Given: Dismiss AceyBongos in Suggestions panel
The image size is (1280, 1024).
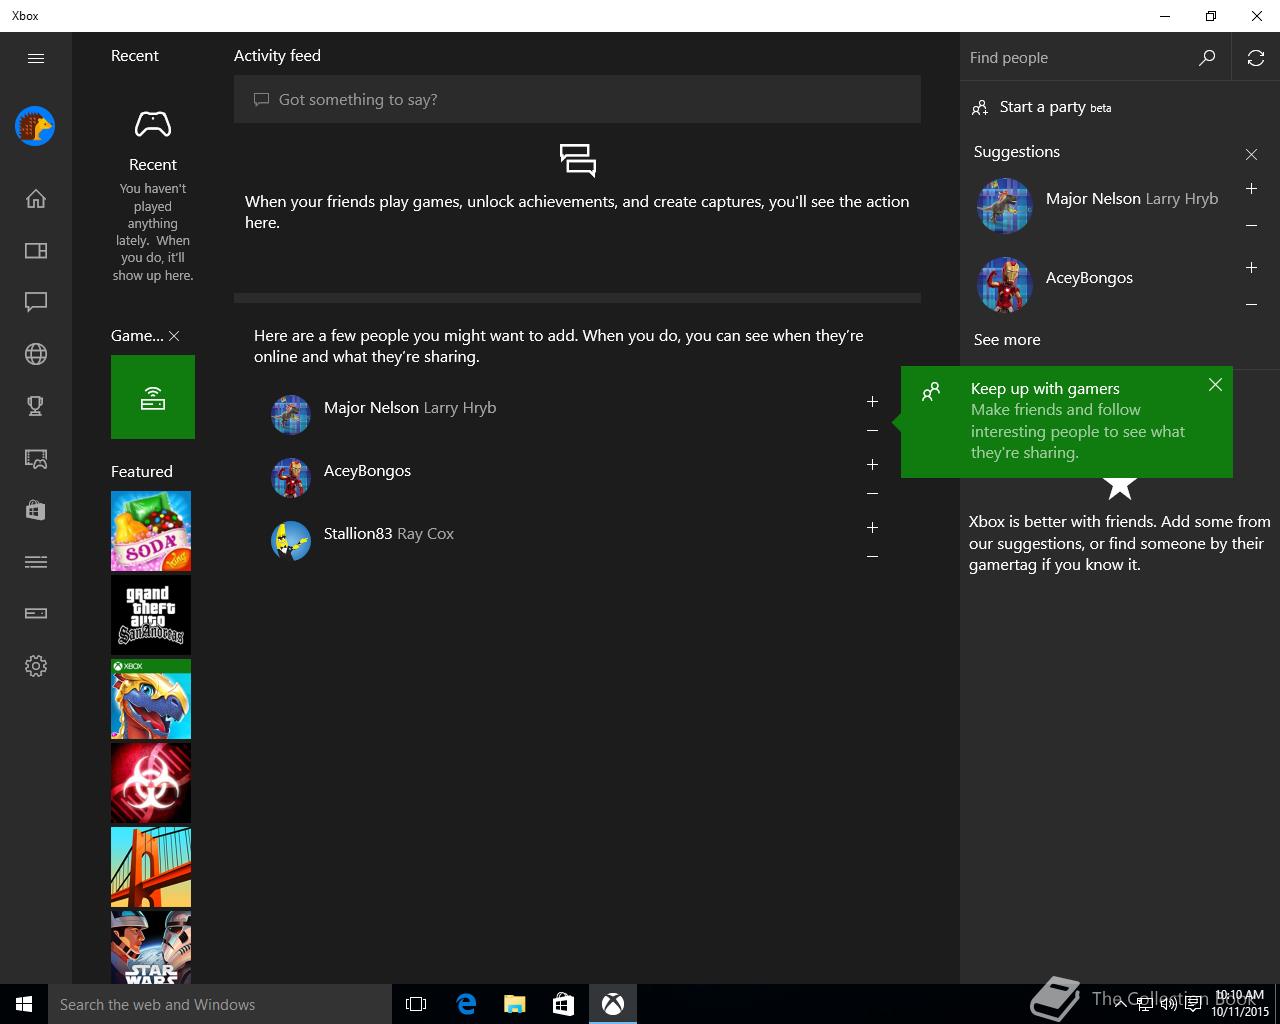Looking at the screenshot, I should pyautogui.click(x=1251, y=305).
